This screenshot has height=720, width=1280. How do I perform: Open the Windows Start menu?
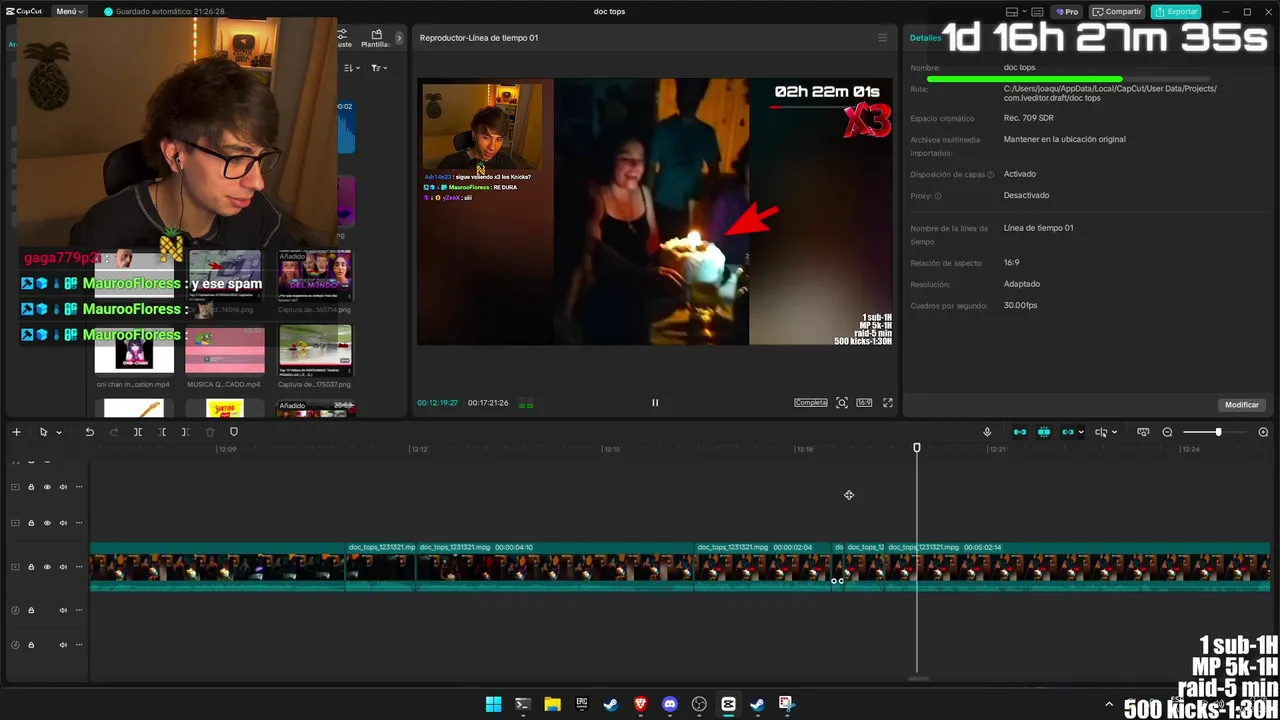pos(493,704)
